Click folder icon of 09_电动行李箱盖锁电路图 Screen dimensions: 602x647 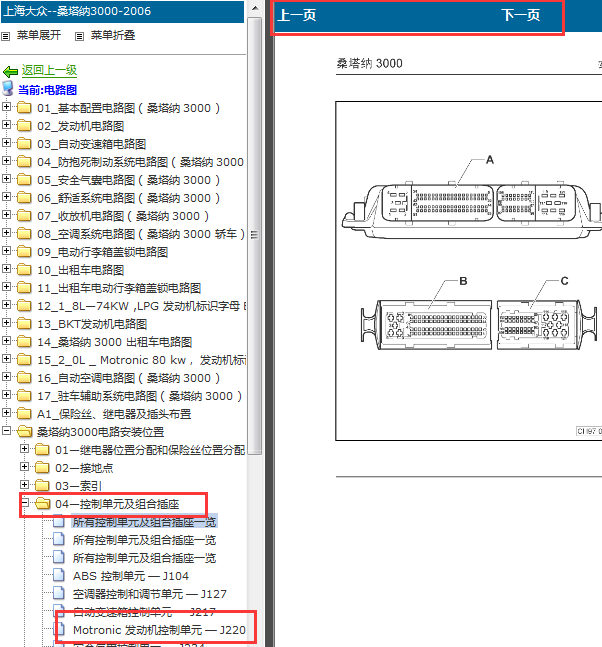pyautogui.click(x=24, y=252)
